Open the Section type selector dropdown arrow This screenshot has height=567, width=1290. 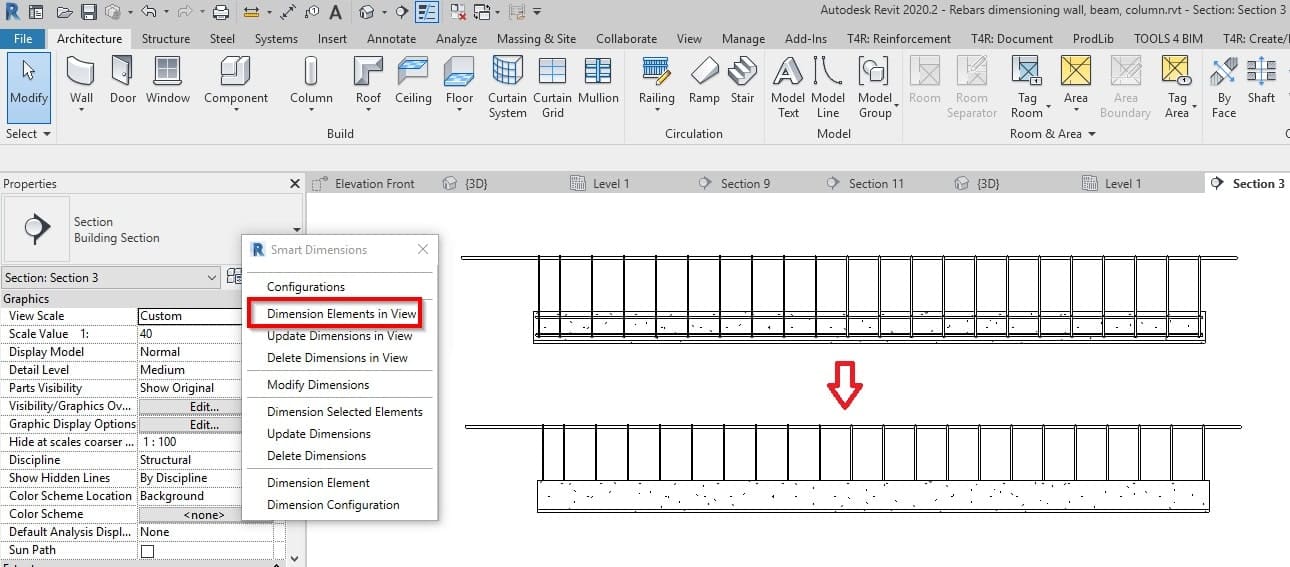(296, 230)
